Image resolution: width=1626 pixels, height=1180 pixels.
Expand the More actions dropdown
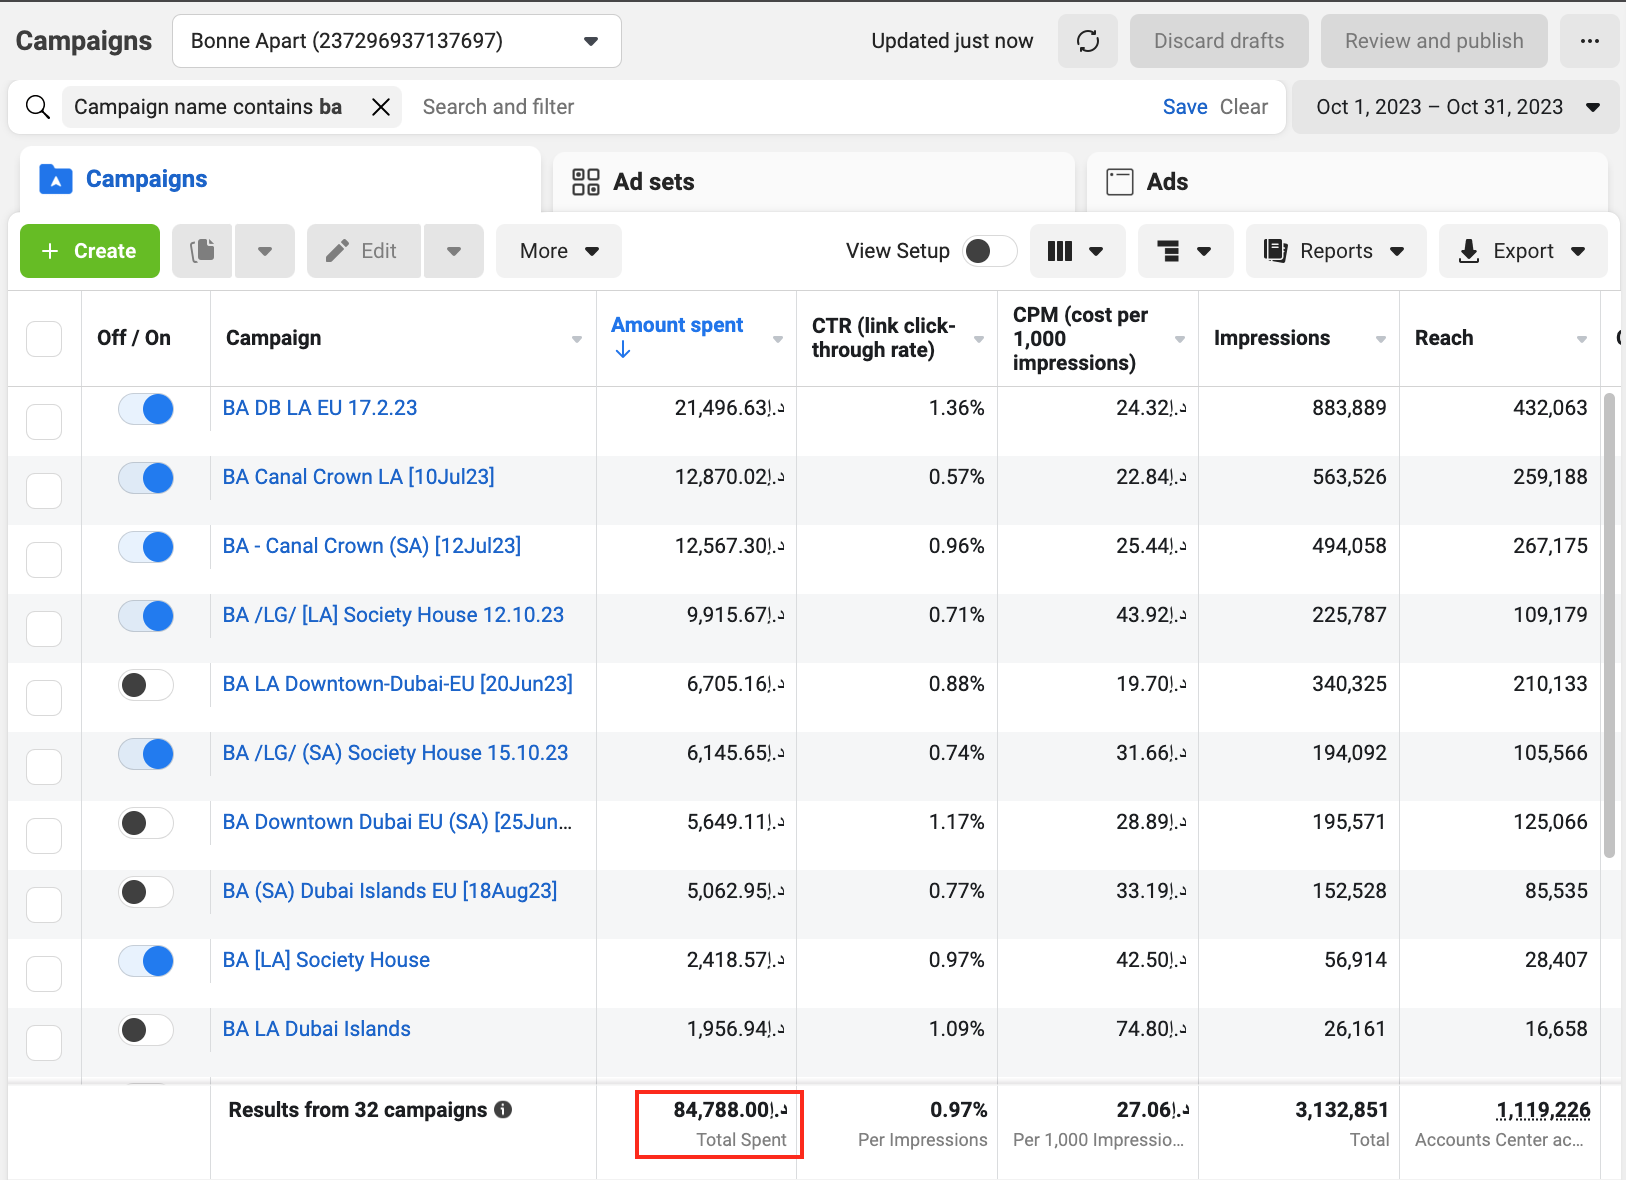[x=558, y=251]
